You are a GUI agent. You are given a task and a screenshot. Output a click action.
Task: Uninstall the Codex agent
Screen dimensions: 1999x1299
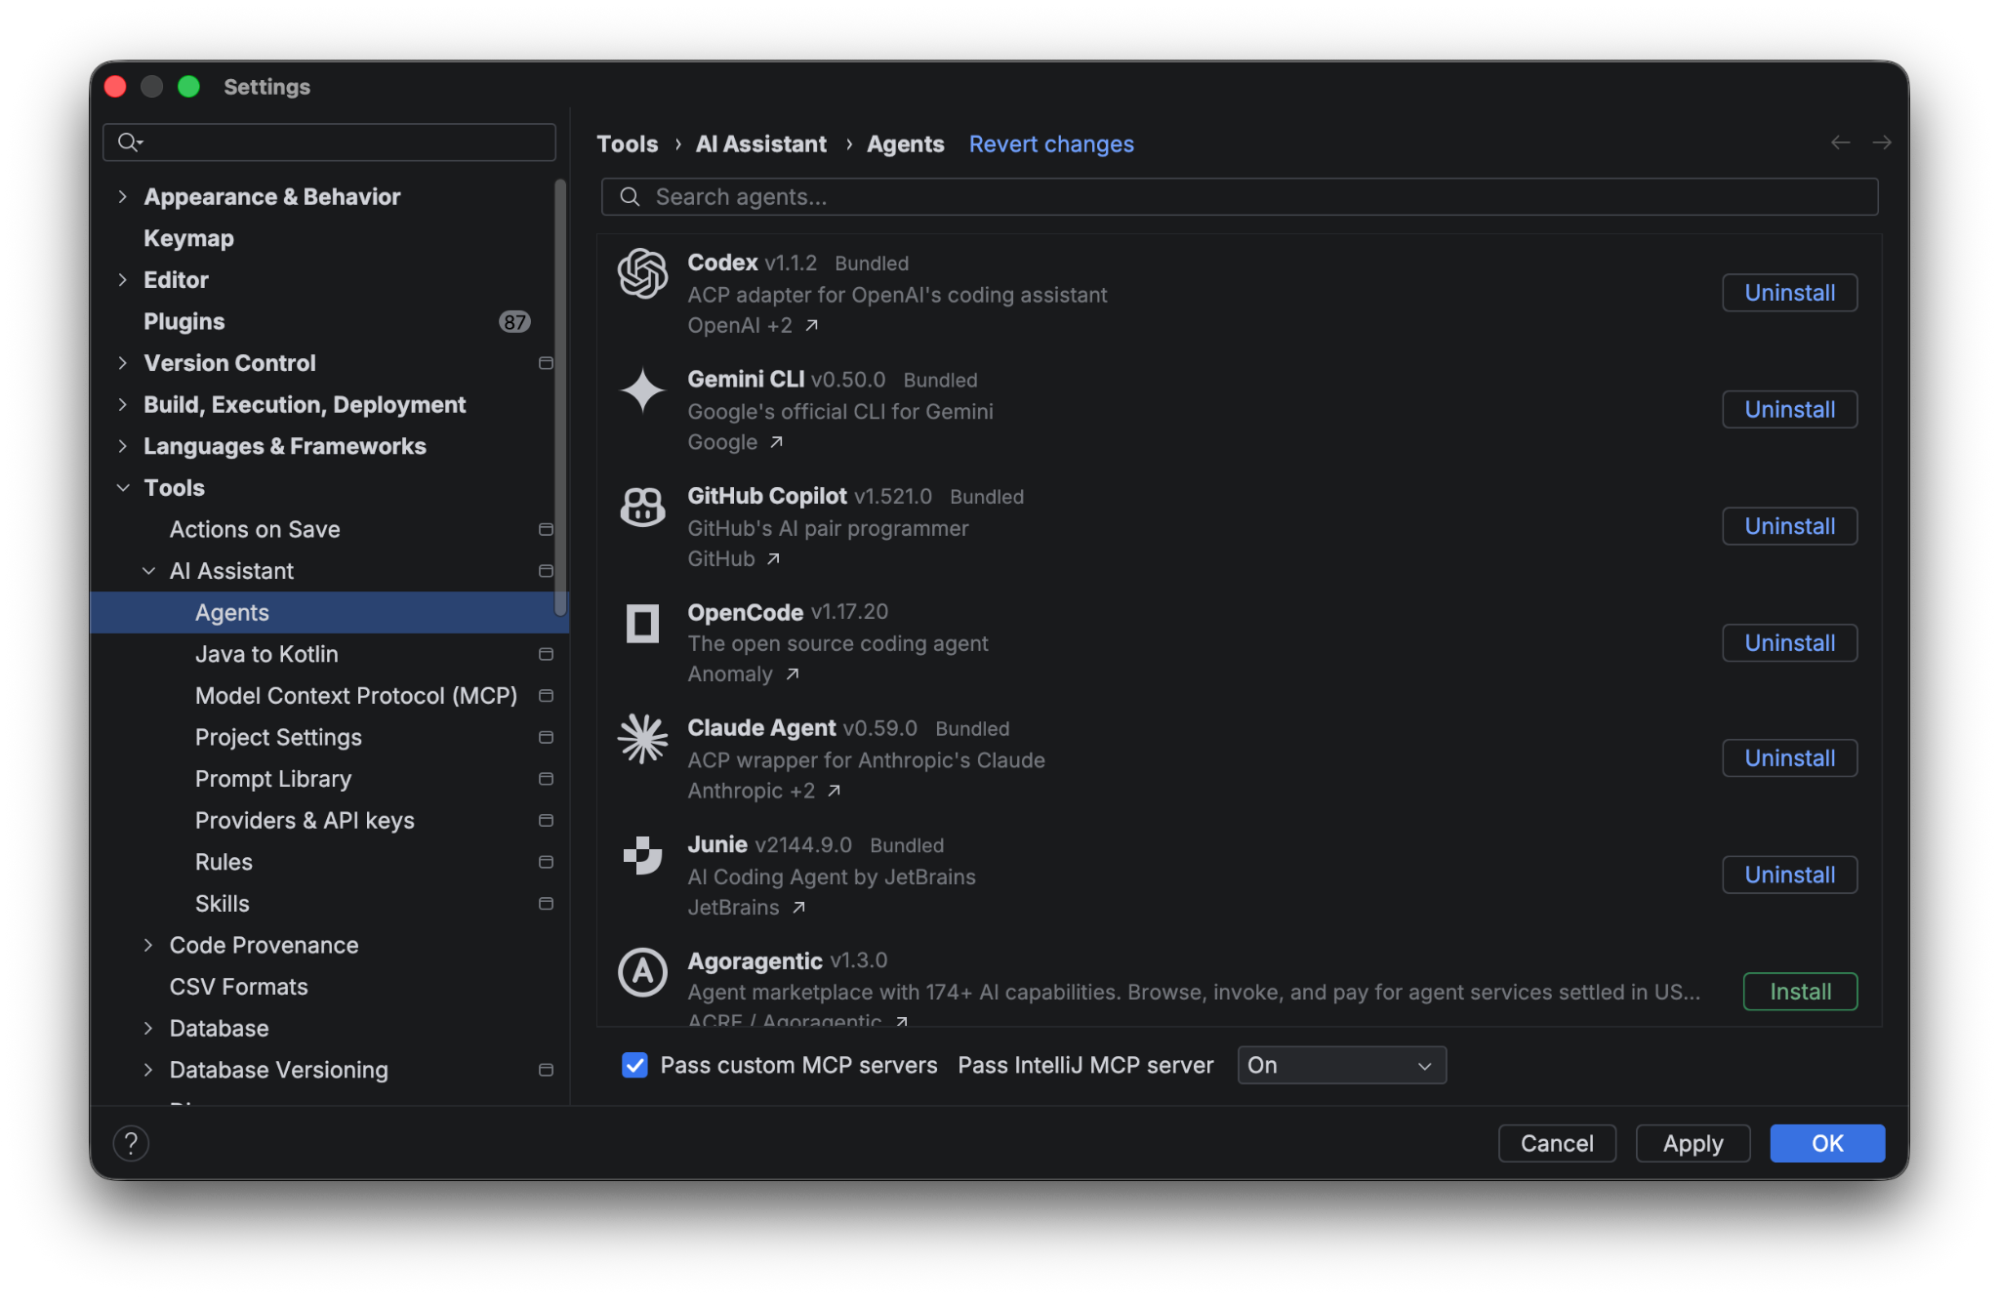1789,293
